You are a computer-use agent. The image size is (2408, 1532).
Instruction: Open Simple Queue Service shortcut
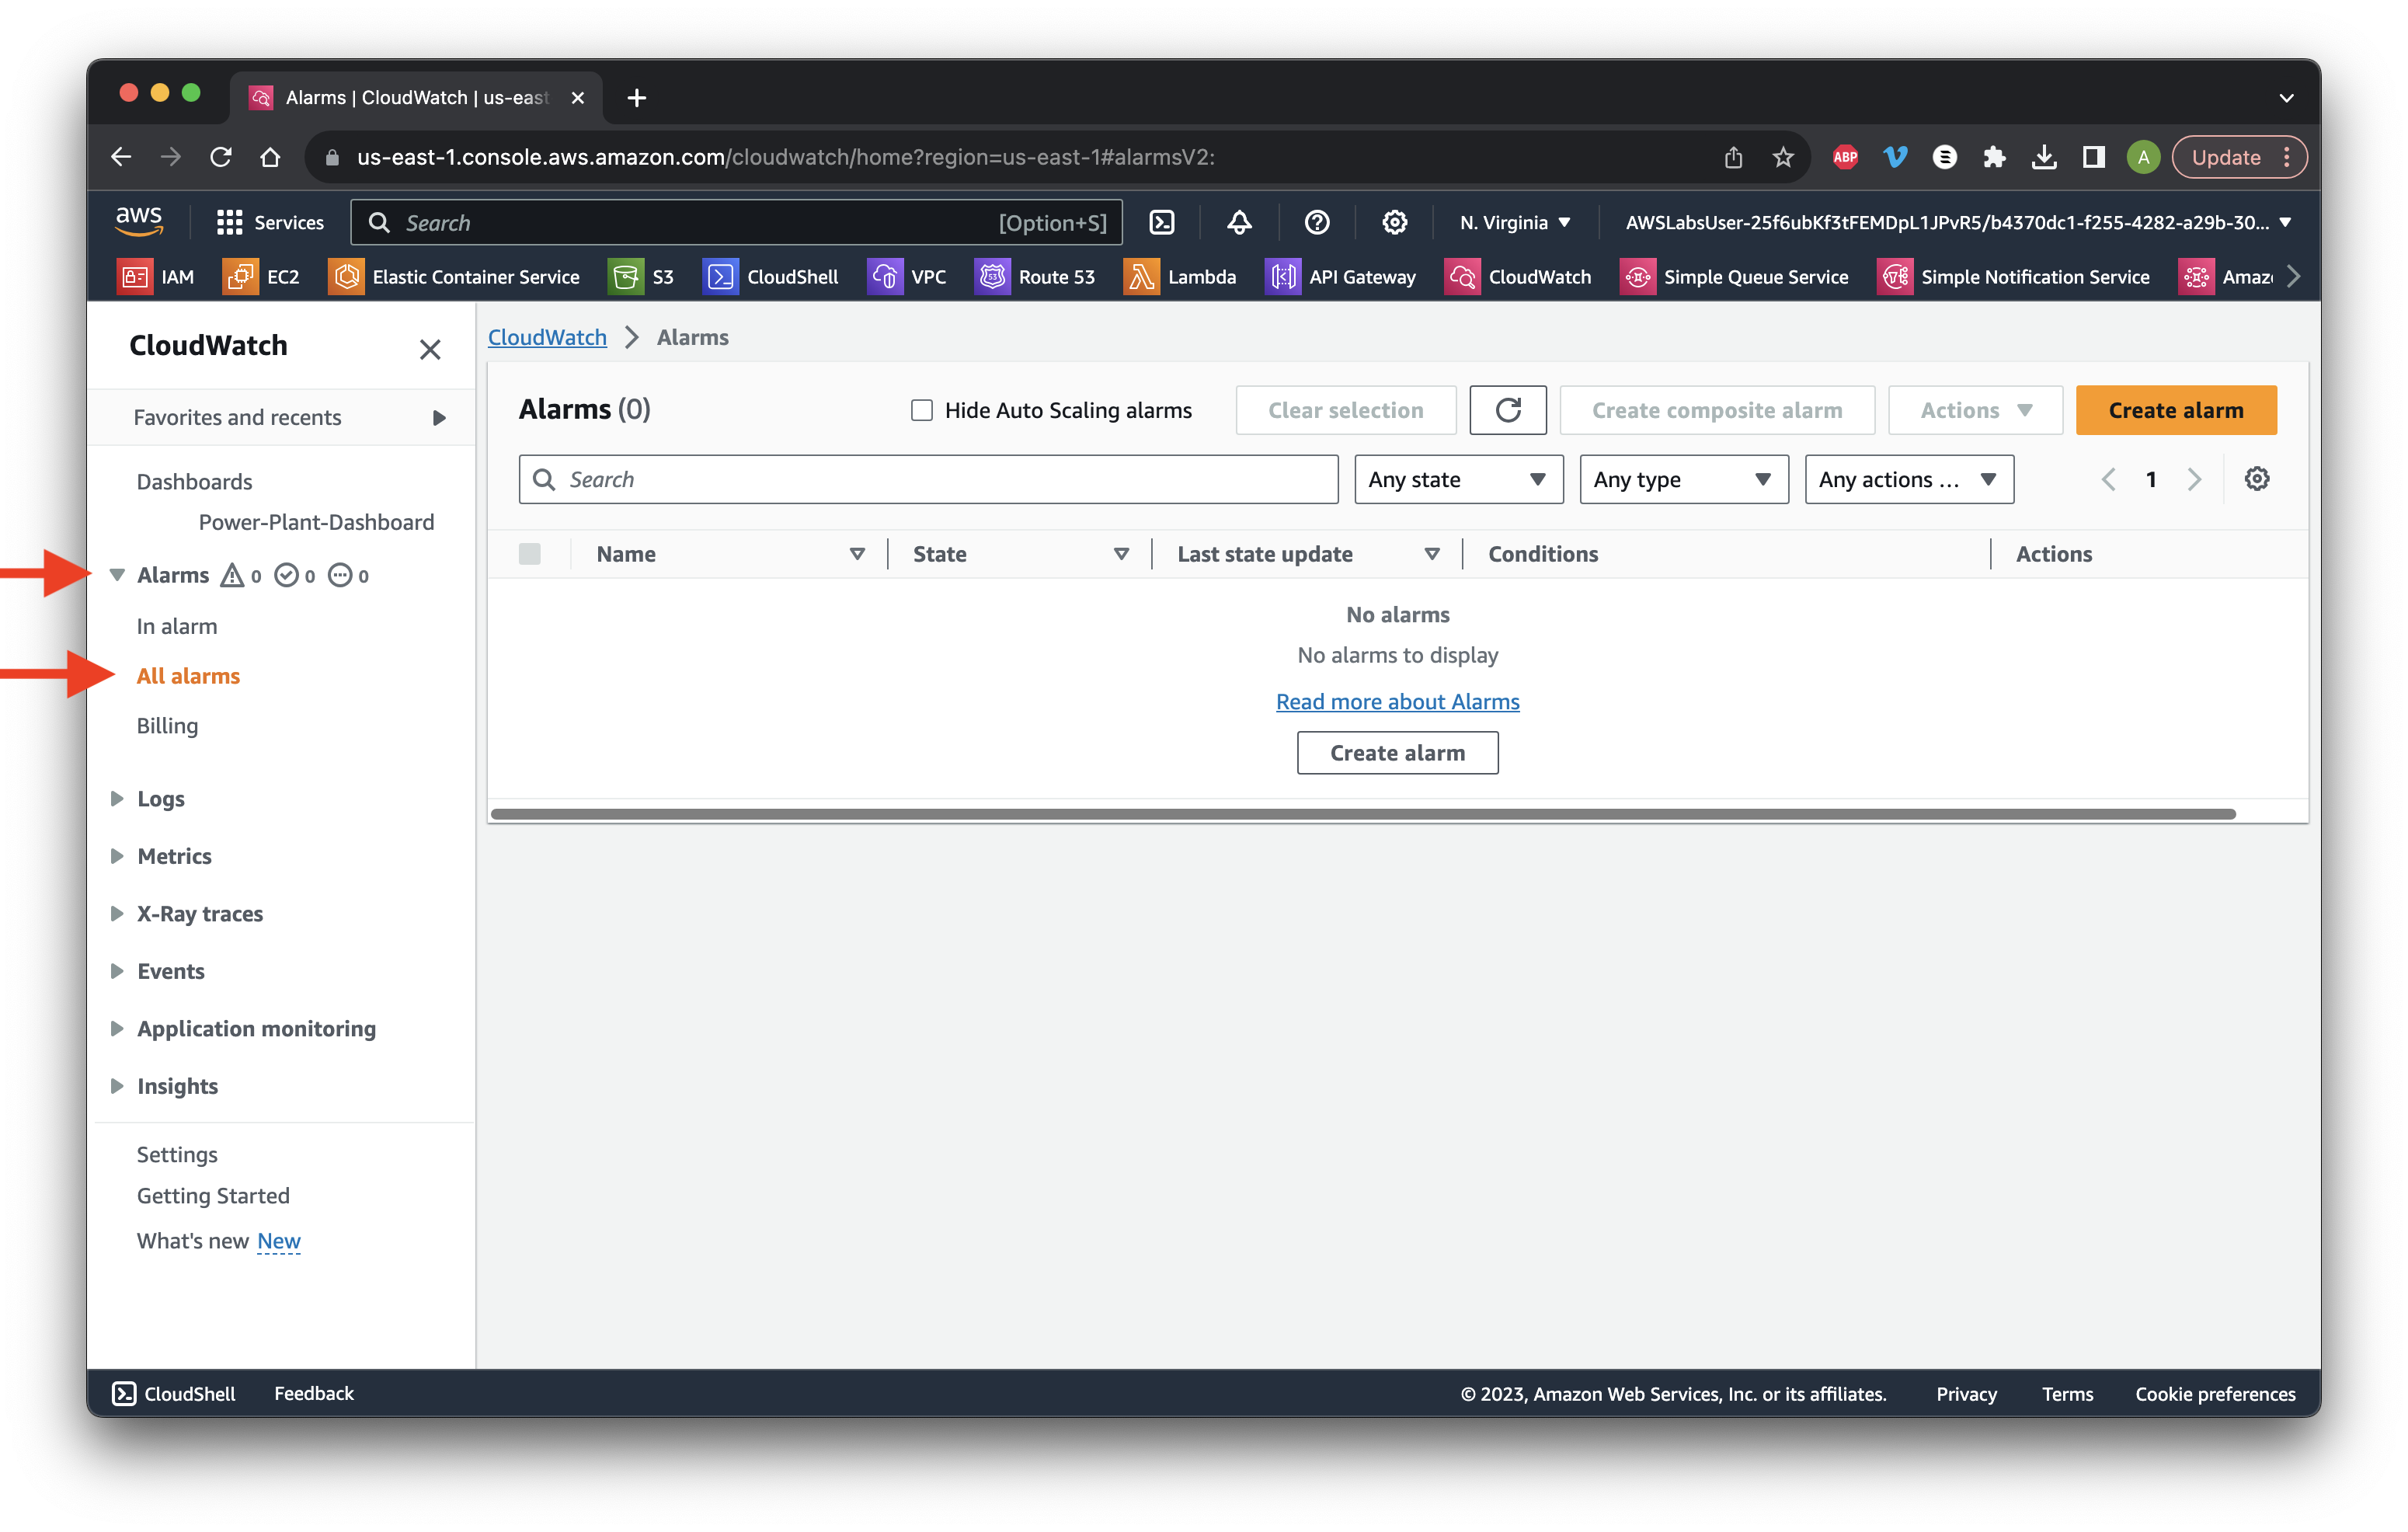[x=1735, y=277]
